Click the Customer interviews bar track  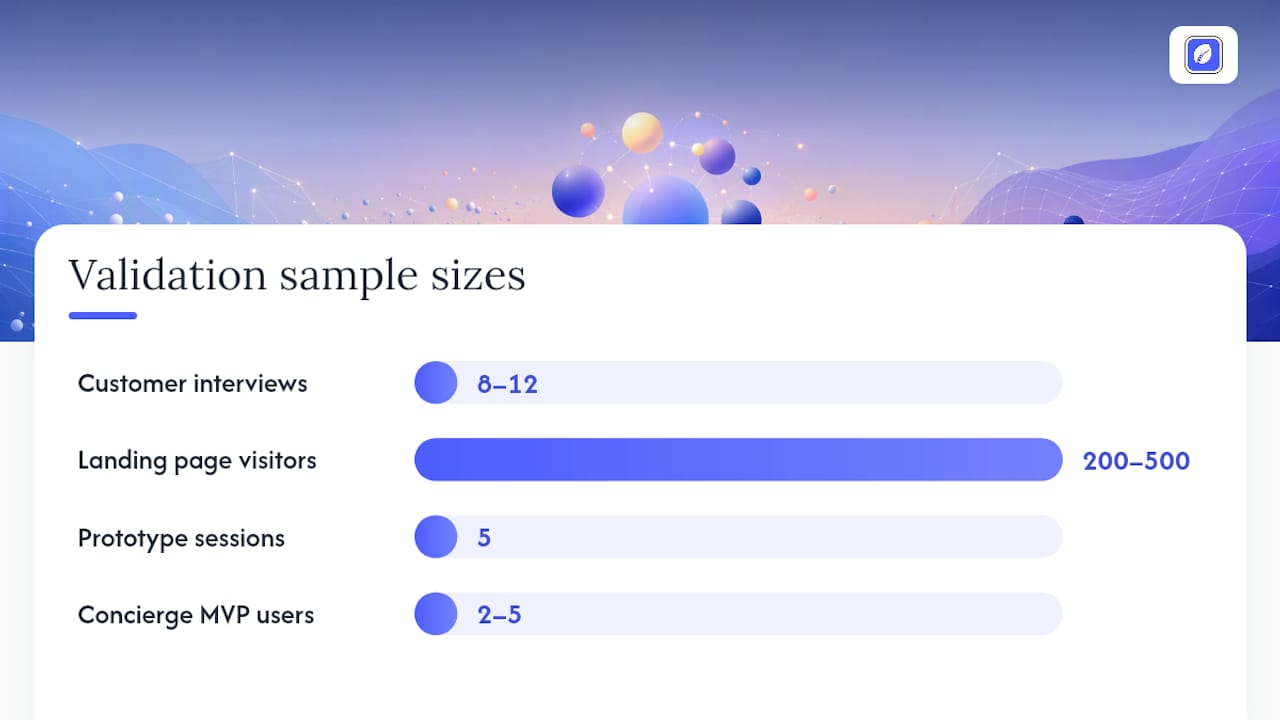pyautogui.click(x=738, y=383)
